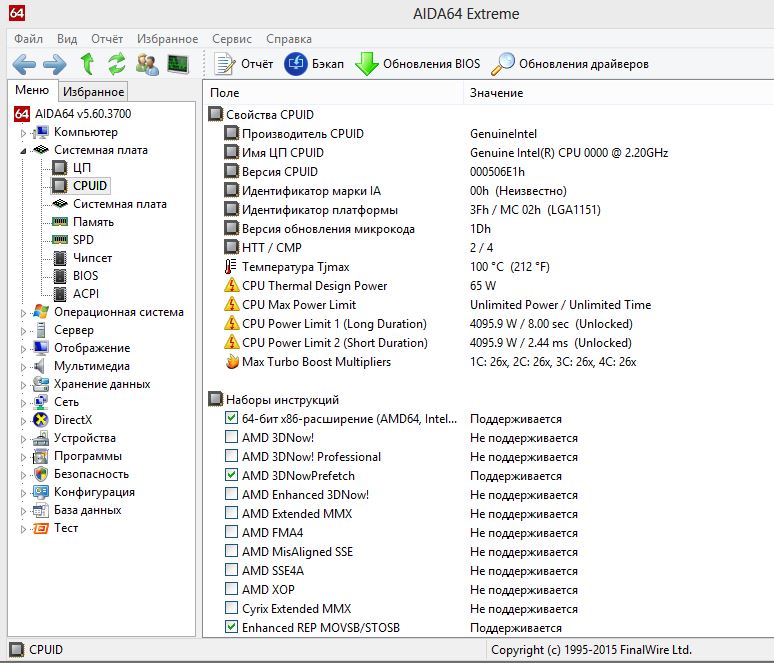The height and width of the screenshot is (663, 774).
Task: Click the green monitor graph toolbar icon
Action: (x=178, y=64)
